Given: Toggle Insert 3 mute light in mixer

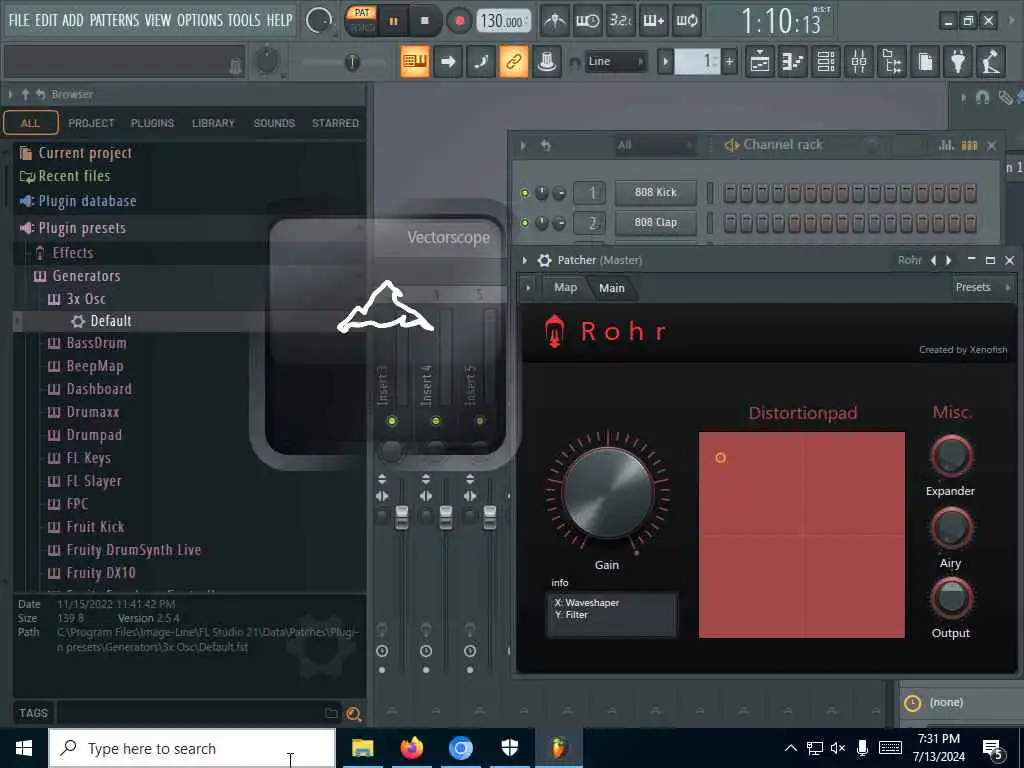Looking at the screenshot, I should point(392,421).
